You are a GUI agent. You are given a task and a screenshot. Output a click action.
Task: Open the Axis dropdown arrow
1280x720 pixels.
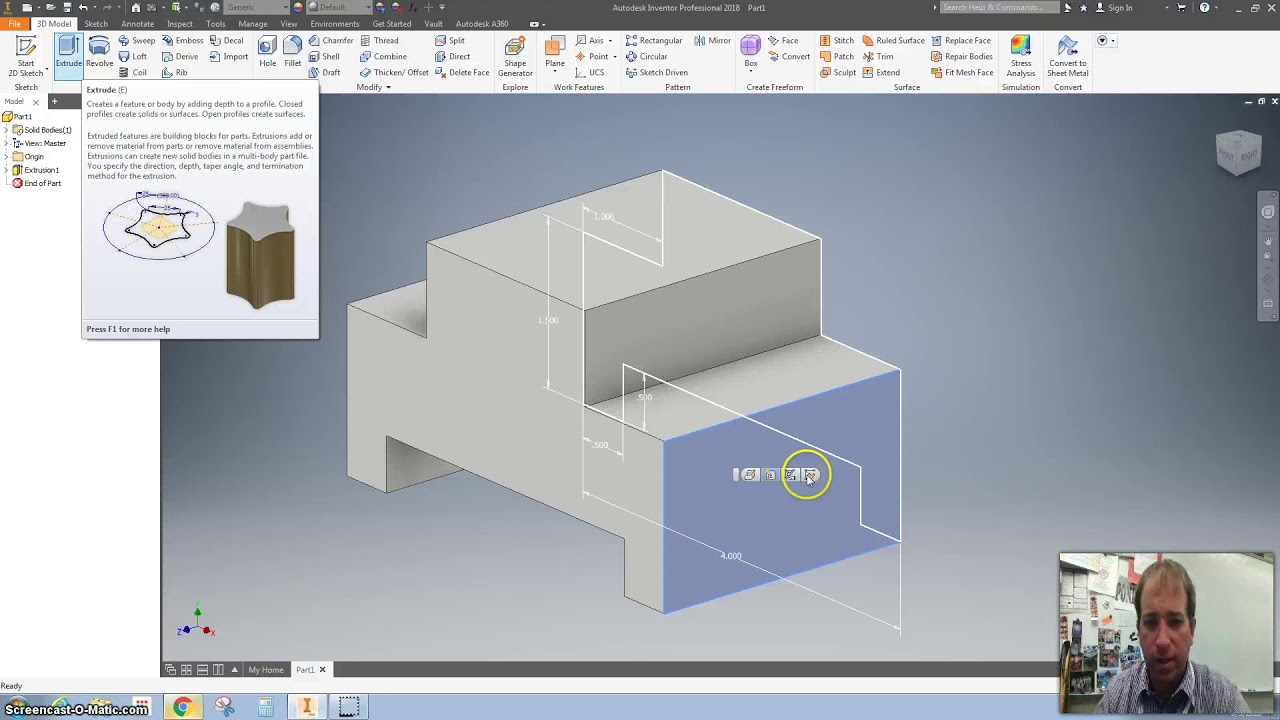[x=610, y=41]
